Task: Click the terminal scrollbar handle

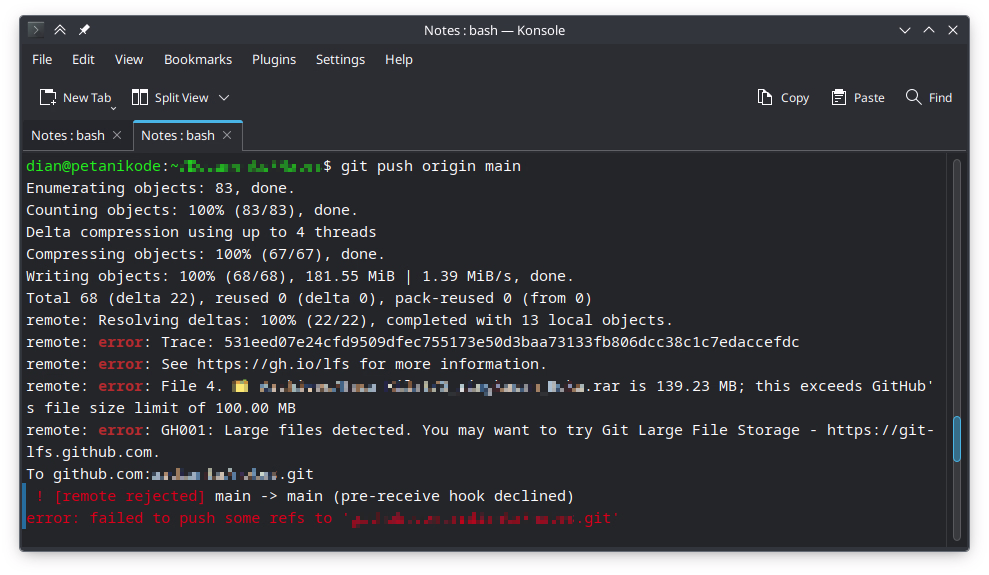Action: (957, 439)
